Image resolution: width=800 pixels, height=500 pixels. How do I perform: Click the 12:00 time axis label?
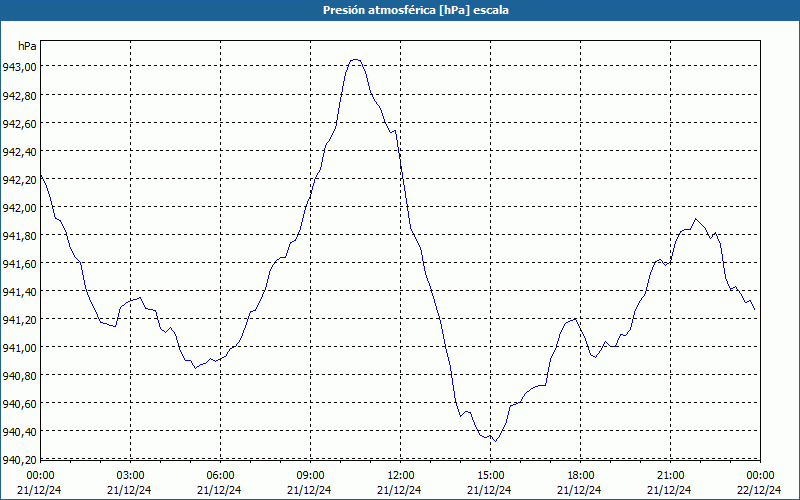coord(401,476)
